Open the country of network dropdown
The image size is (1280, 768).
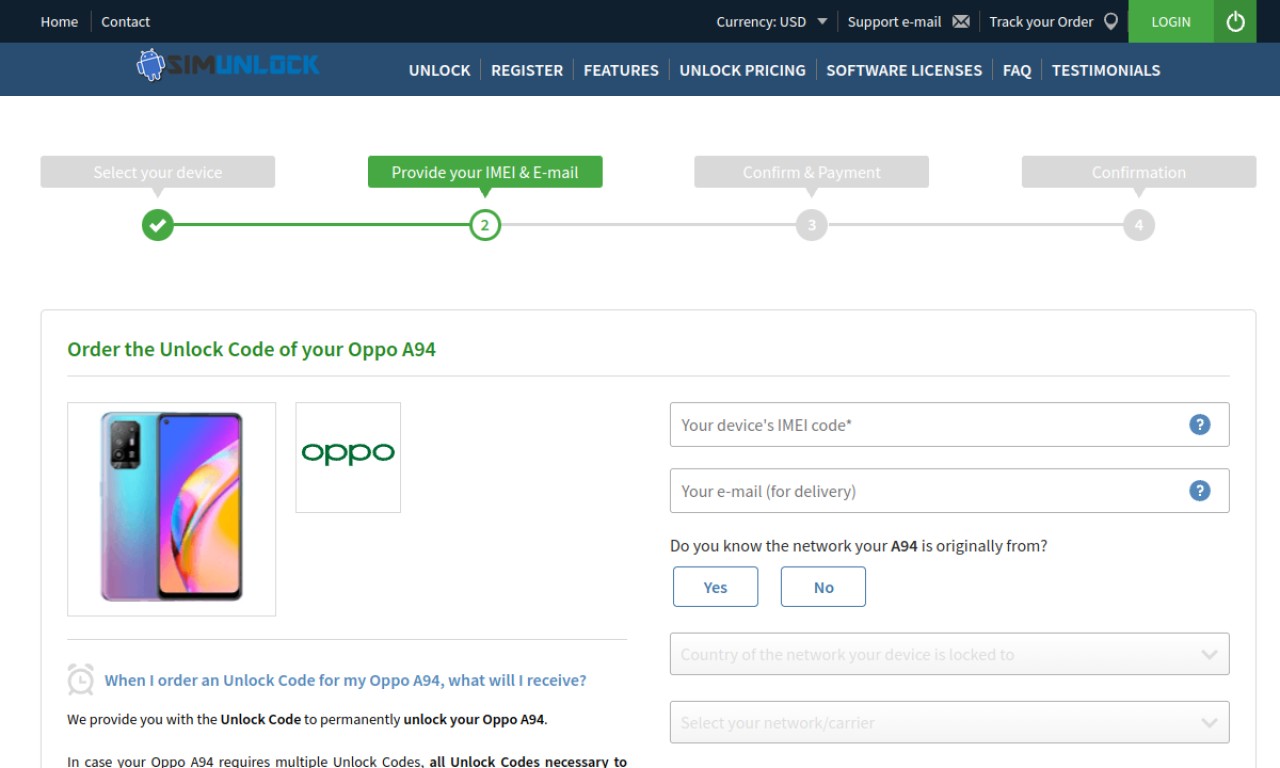coord(949,654)
